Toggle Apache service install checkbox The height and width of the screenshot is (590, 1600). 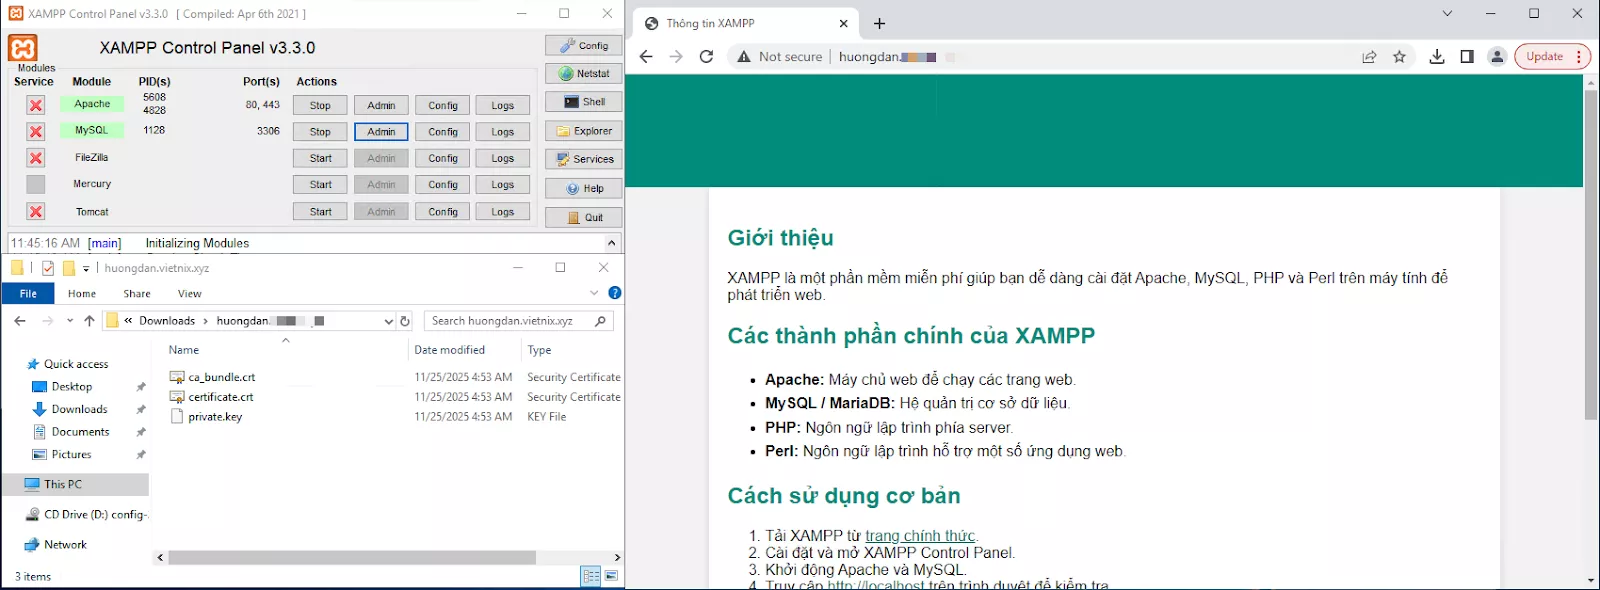click(36, 105)
